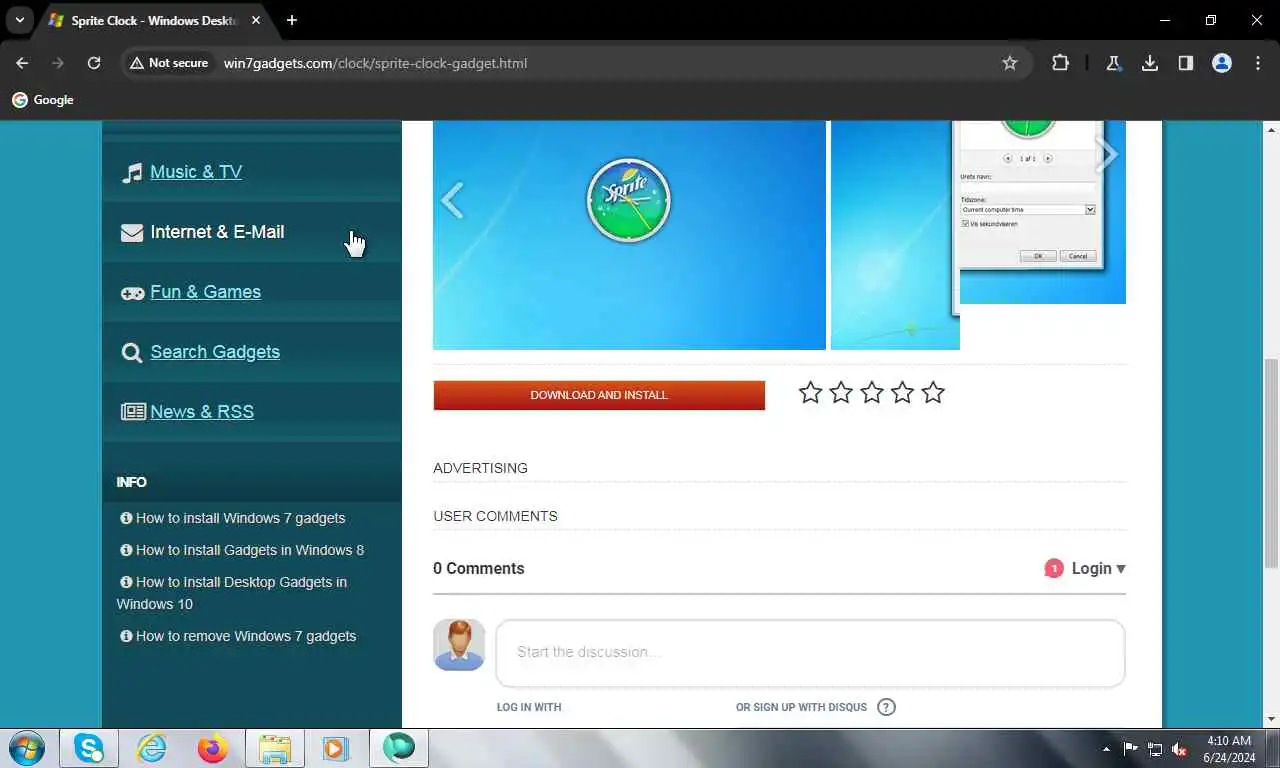
Task: Open the Chrome profile avatar
Action: tap(1221, 63)
